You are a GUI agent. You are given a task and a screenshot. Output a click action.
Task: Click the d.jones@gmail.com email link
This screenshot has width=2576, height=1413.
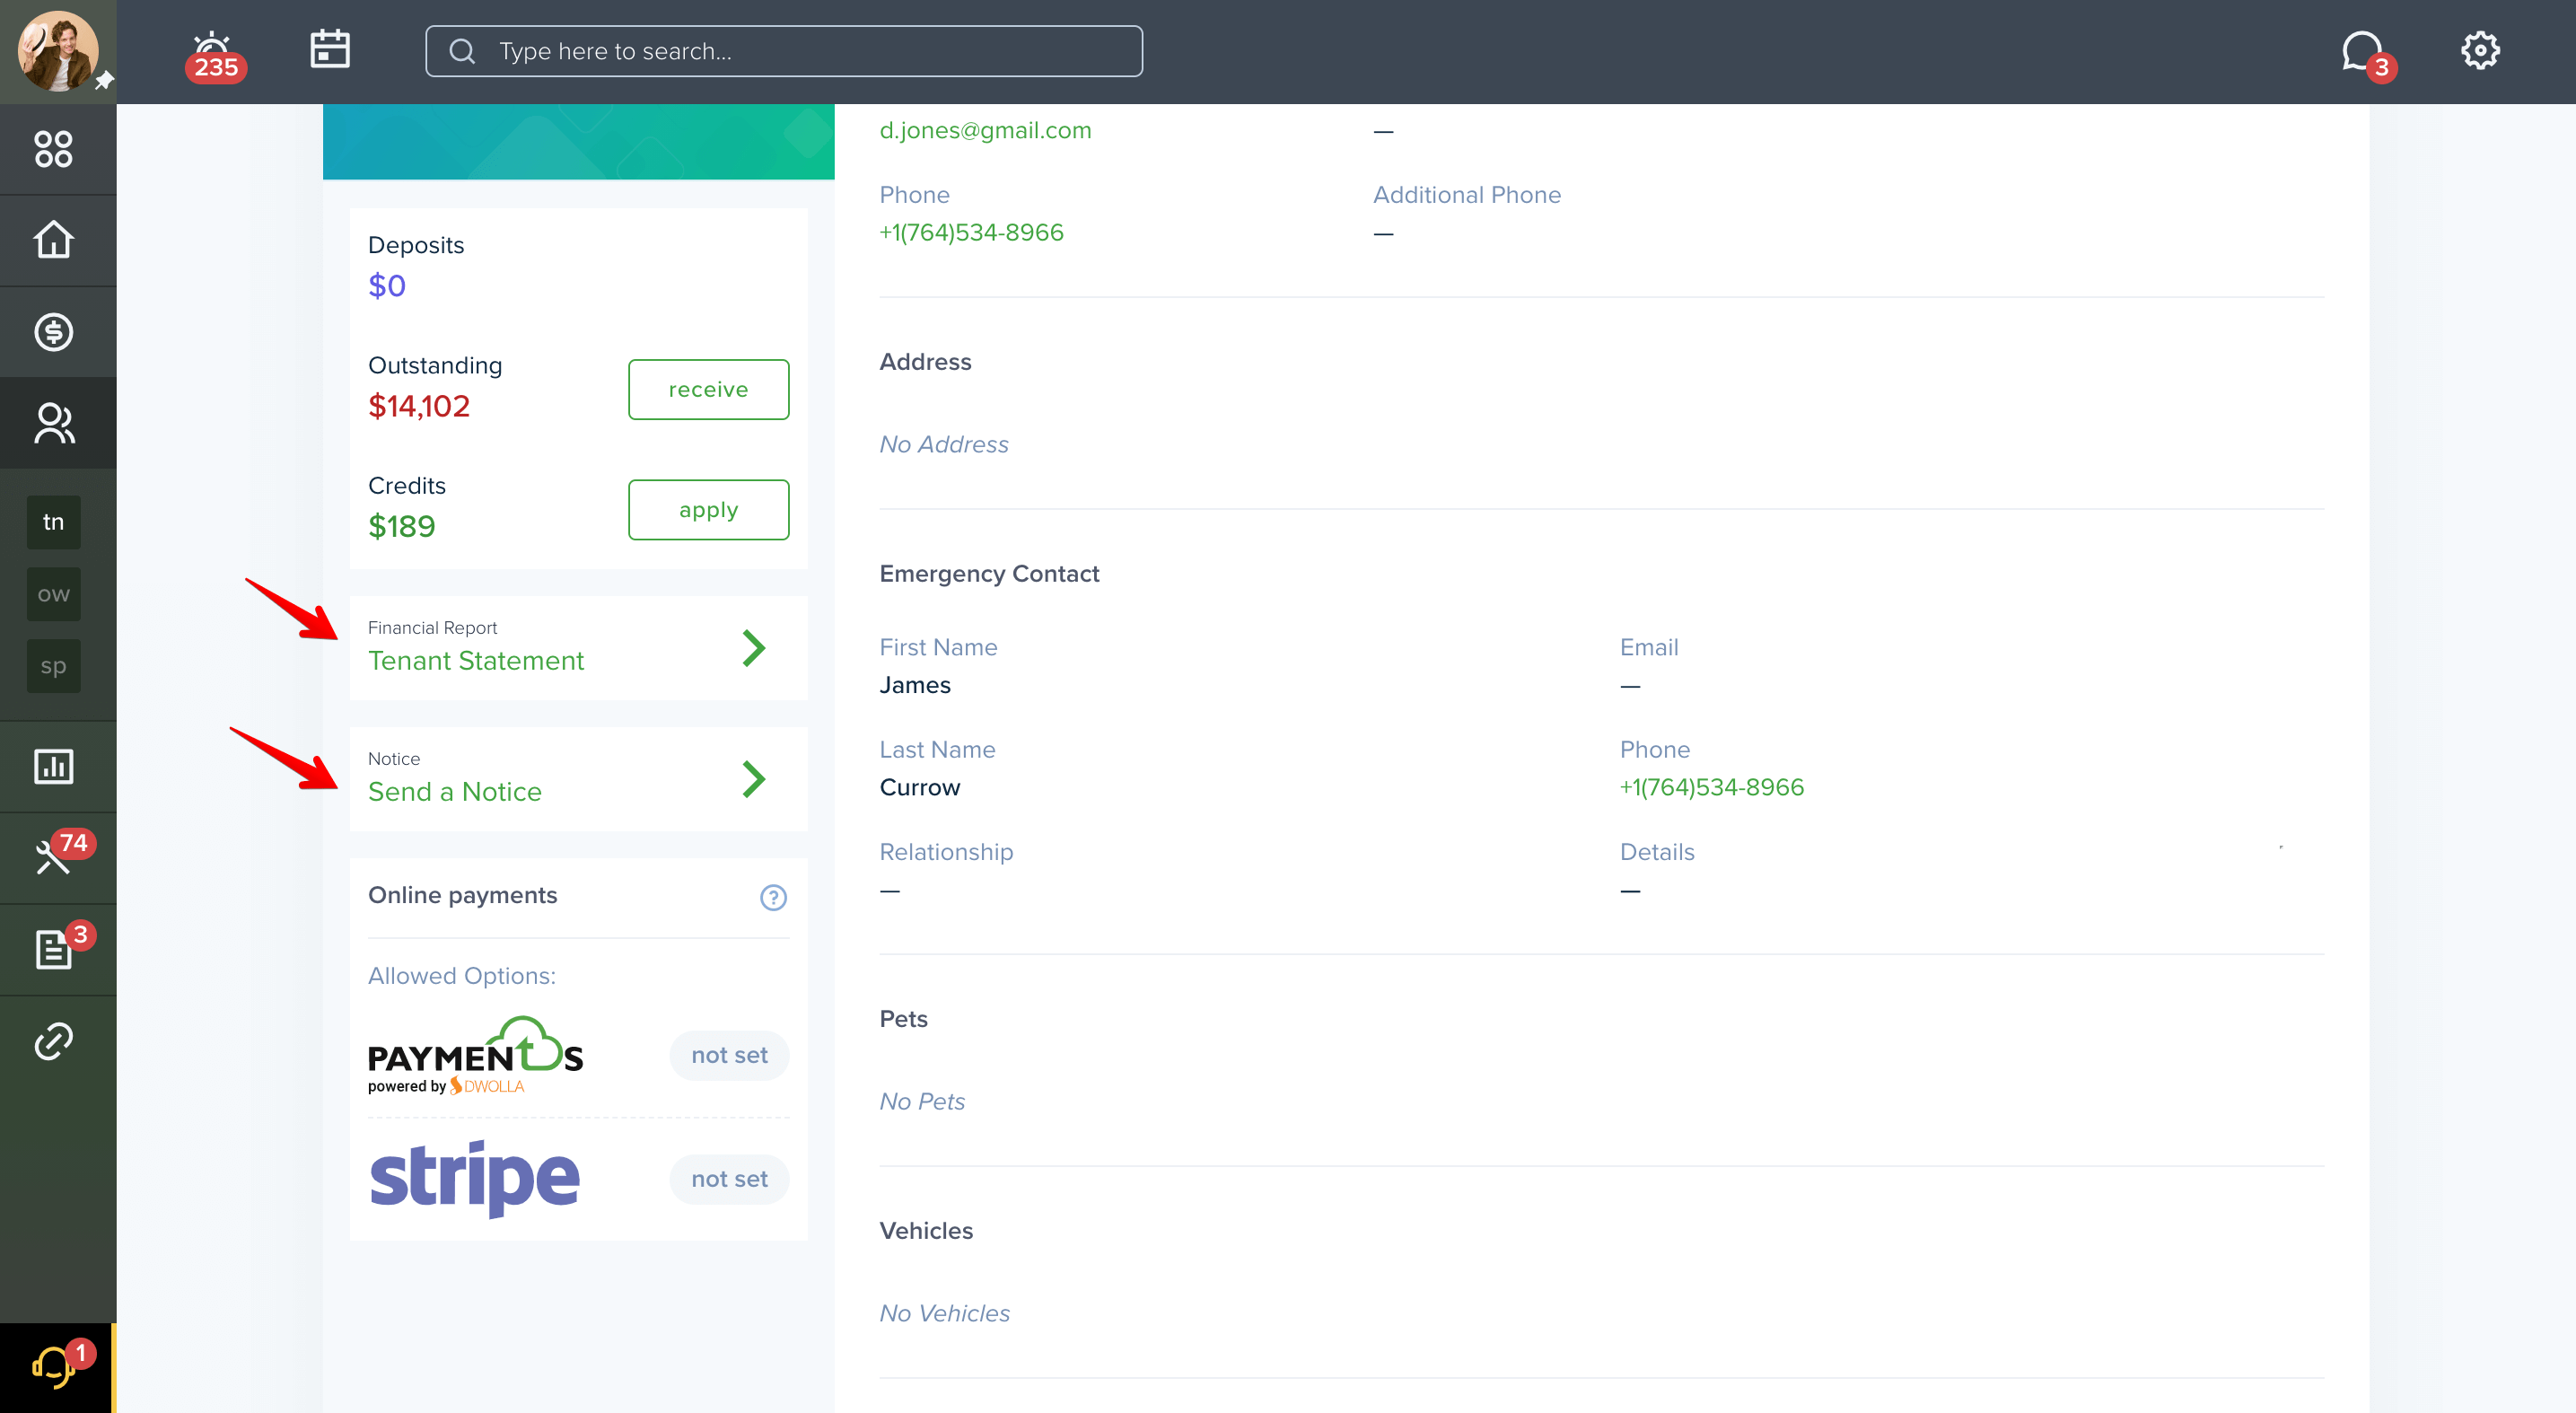click(x=985, y=130)
